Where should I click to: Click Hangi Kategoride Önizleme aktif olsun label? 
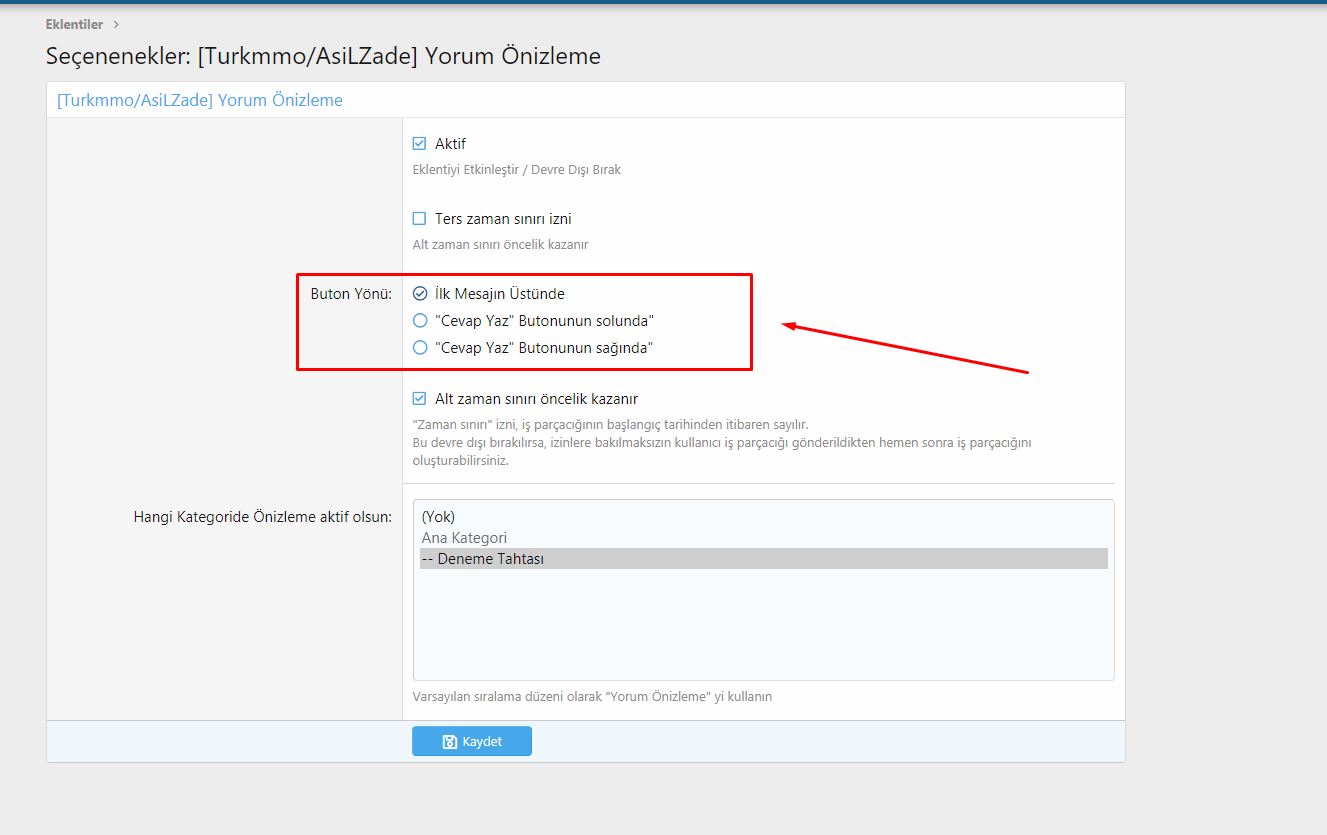pyautogui.click(x=263, y=517)
